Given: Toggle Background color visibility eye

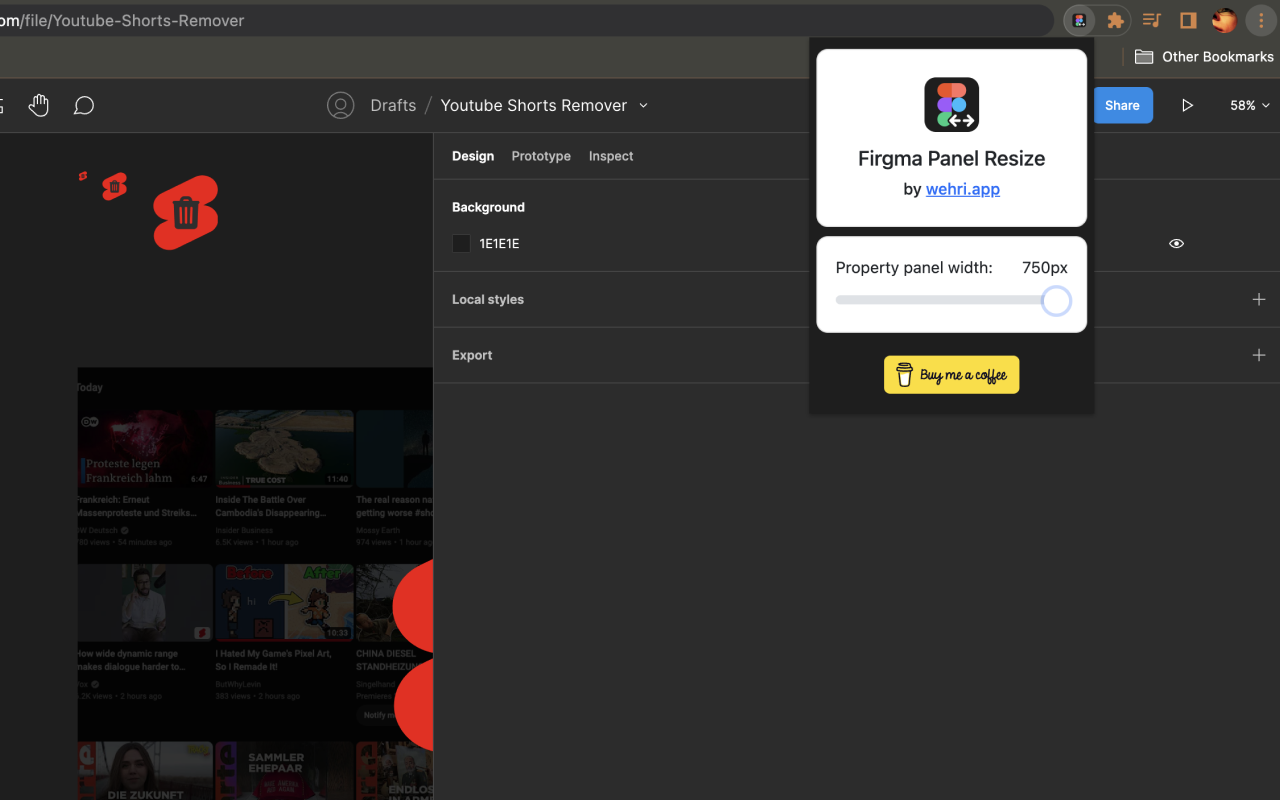Looking at the screenshot, I should pyautogui.click(x=1176, y=243).
